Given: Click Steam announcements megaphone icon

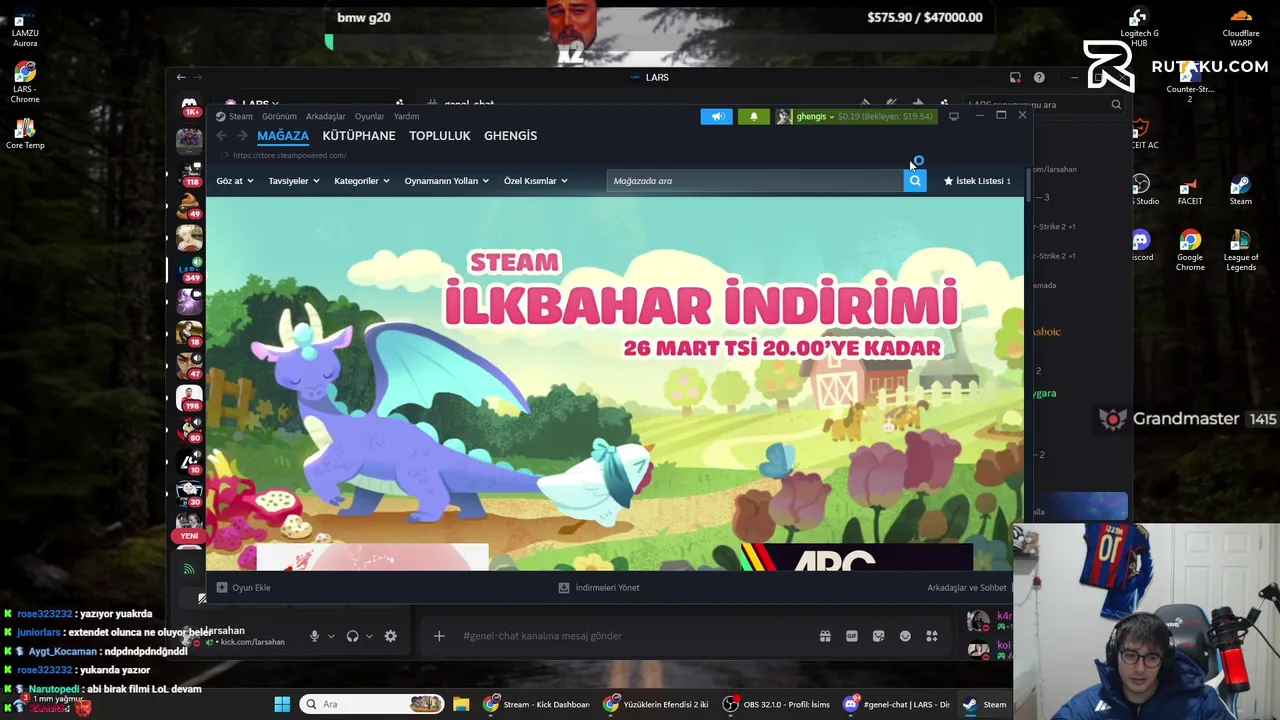Looking at the screenshot, I should click(x=717, y=117).
